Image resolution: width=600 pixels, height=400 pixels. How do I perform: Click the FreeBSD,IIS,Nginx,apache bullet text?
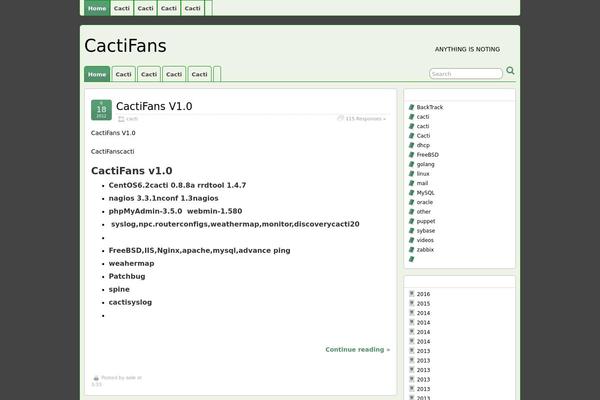coord(199,250)
